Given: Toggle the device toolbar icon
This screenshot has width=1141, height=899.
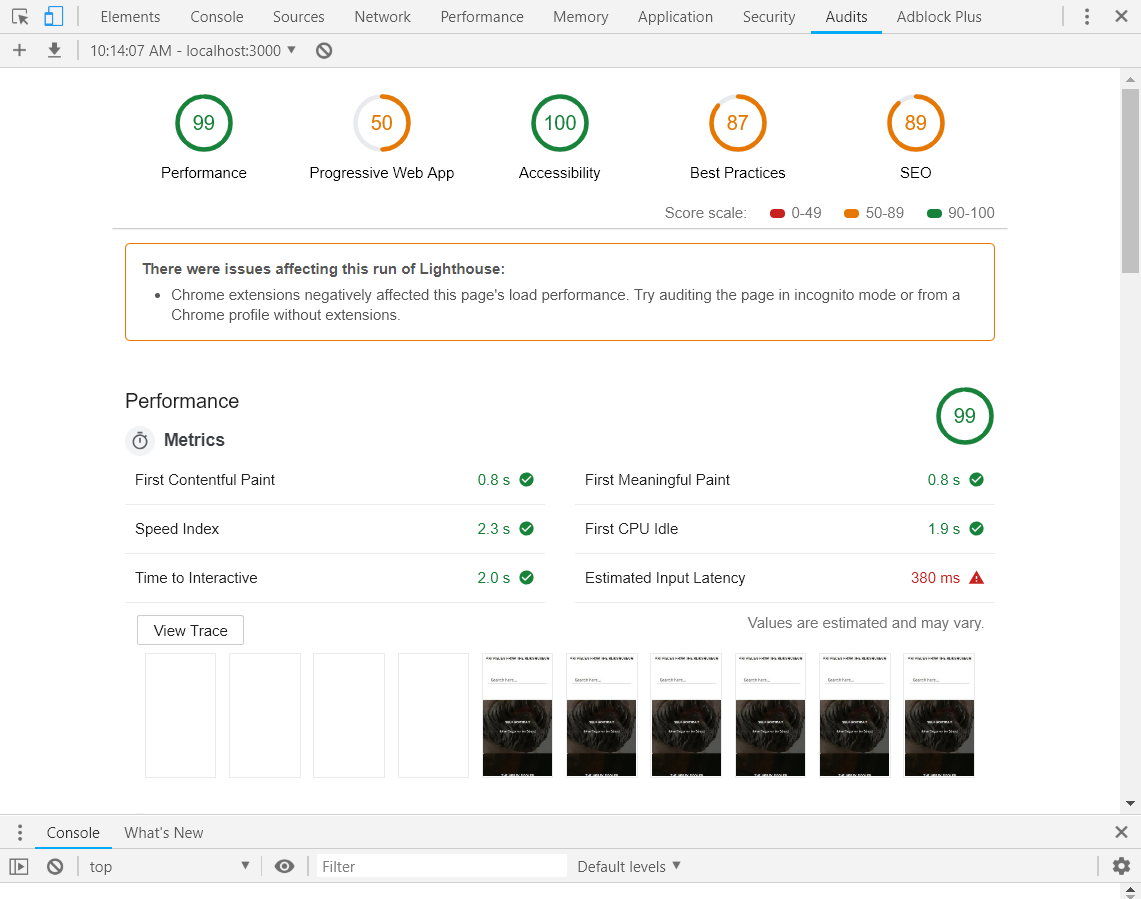Looking at the screenshot, I should (53, 16).
